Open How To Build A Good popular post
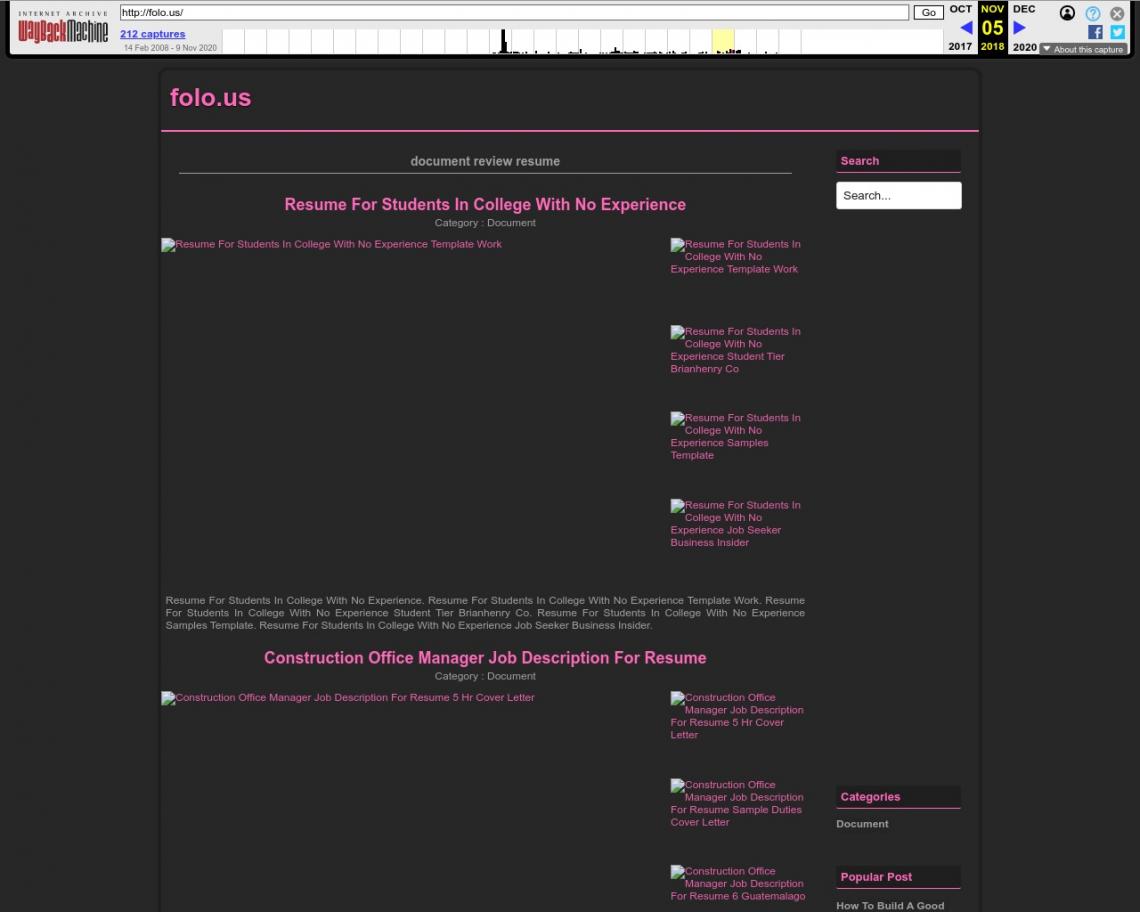This screenshot has width=1140, height=912. click(890, 905)
